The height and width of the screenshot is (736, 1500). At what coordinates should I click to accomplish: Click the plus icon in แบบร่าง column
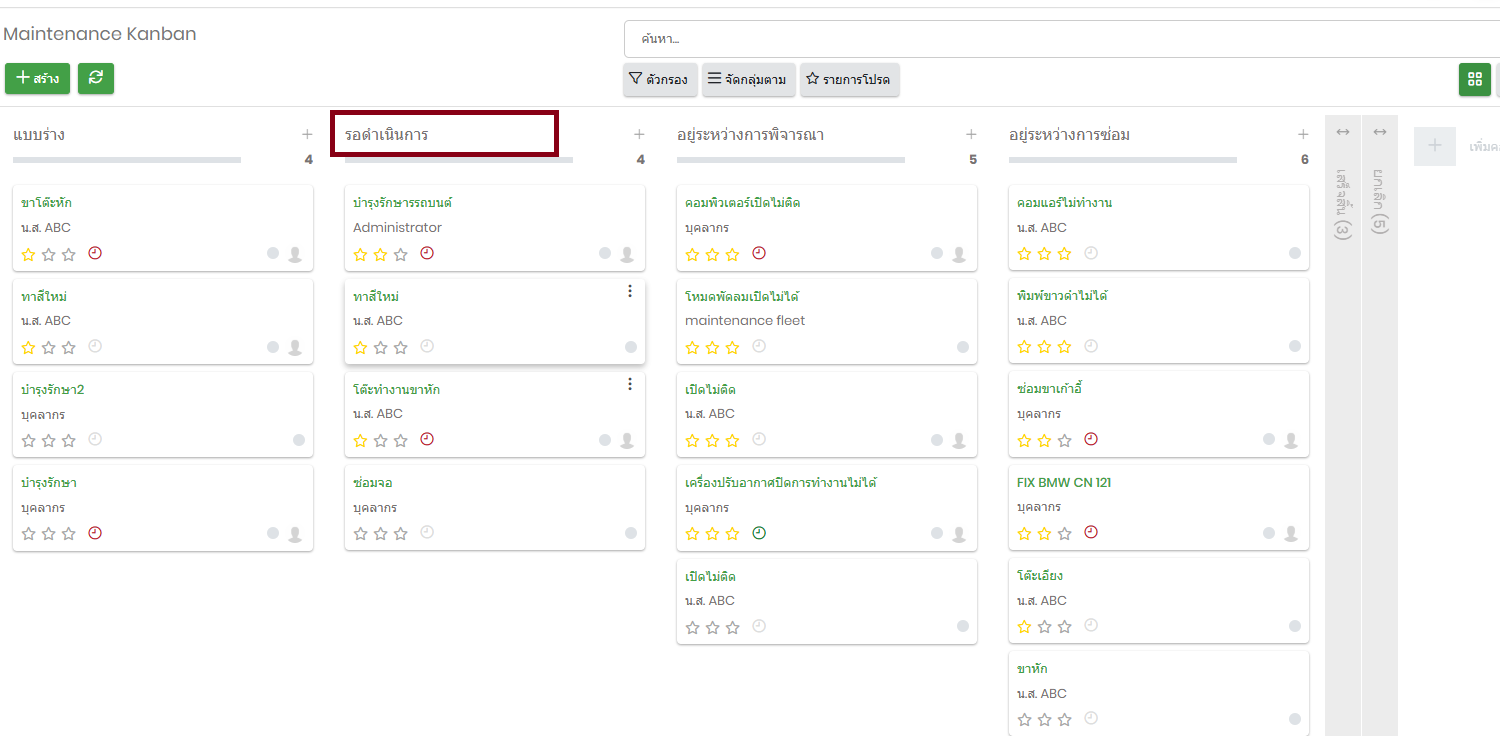(307, 134)
